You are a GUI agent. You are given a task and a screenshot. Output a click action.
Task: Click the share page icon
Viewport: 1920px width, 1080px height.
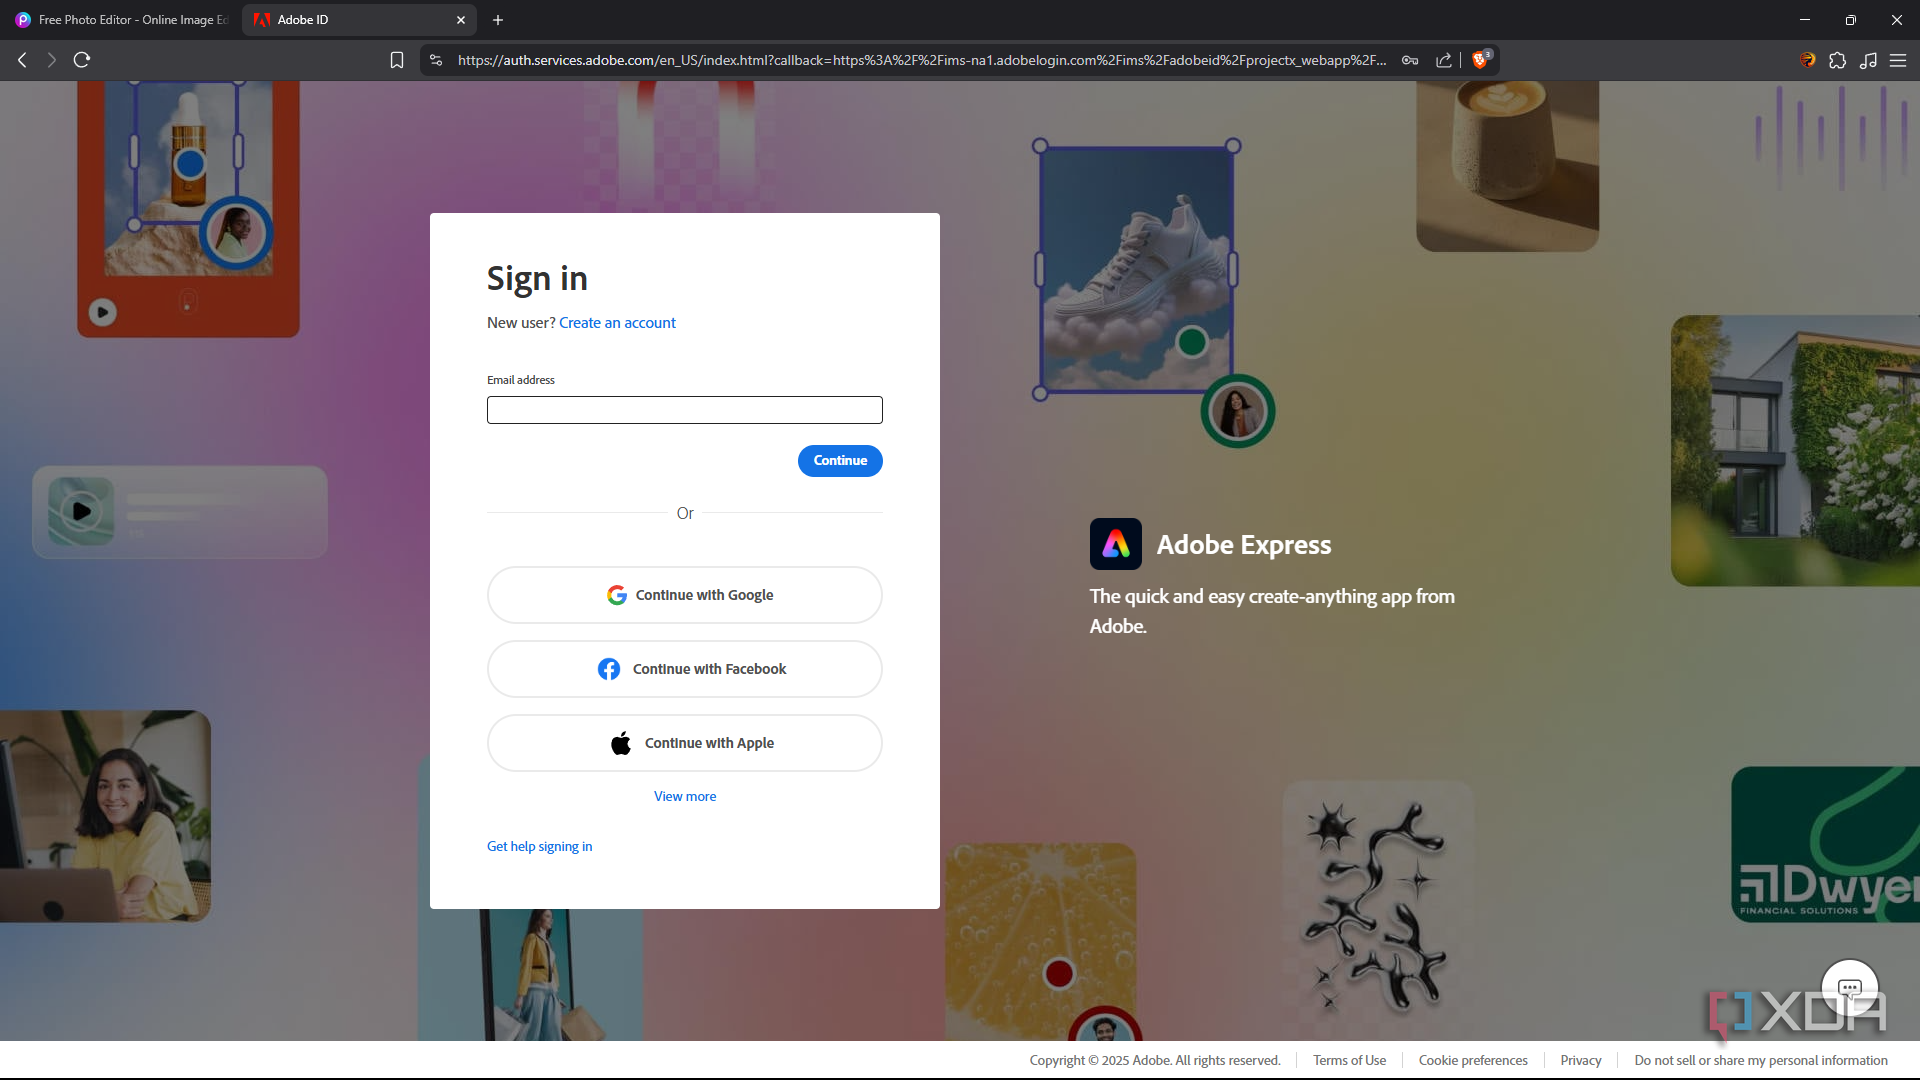[1444, 60]
